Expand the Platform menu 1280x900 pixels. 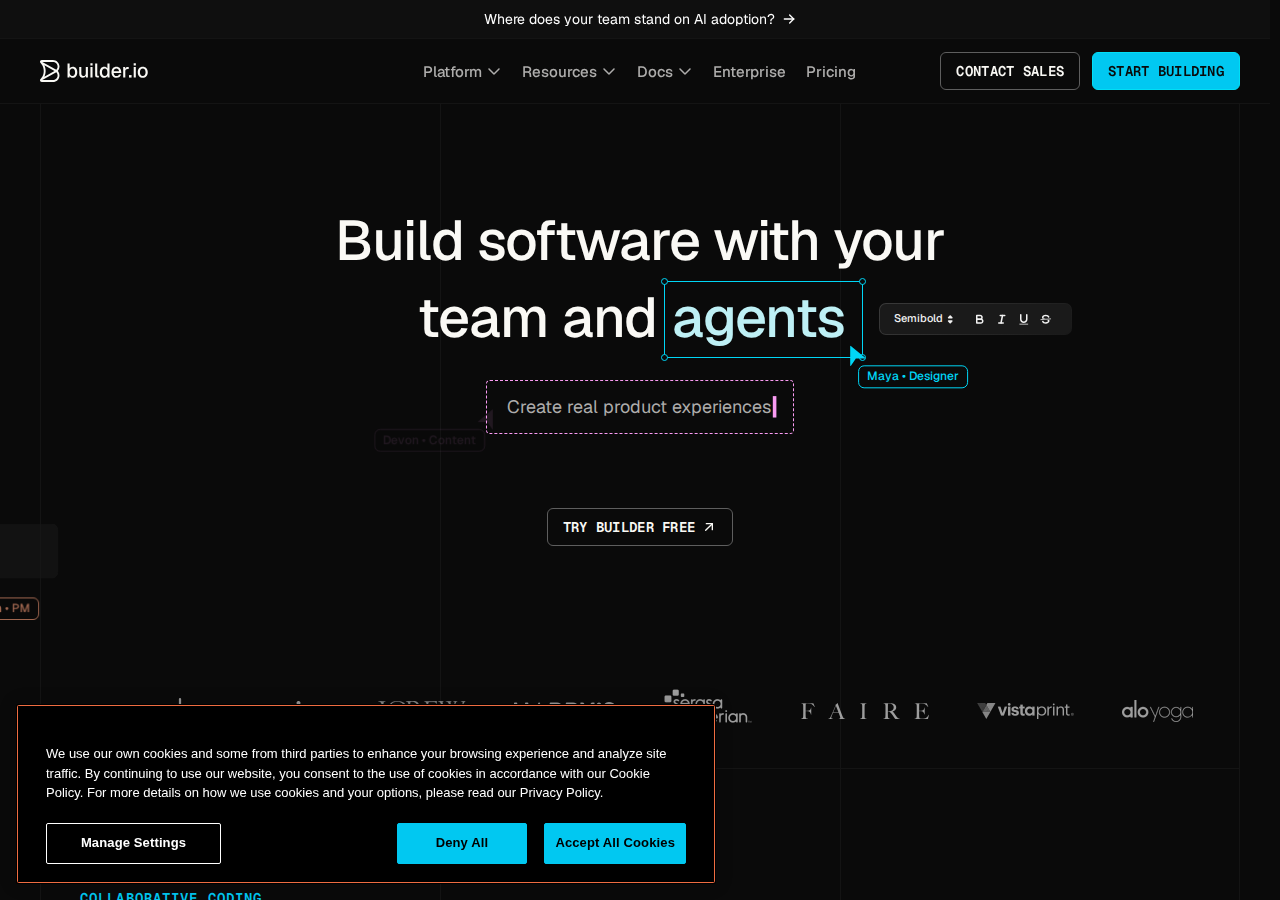(x=462, y=72)
